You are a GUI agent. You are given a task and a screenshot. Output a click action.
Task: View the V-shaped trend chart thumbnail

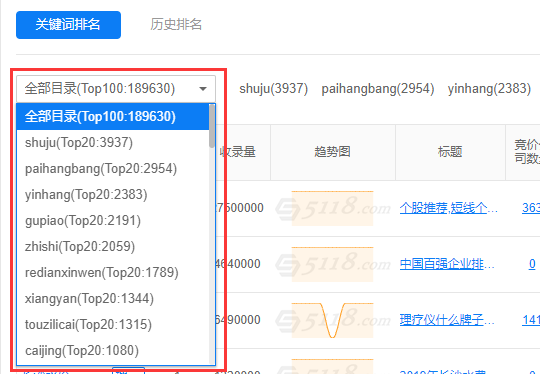point(332,320)
